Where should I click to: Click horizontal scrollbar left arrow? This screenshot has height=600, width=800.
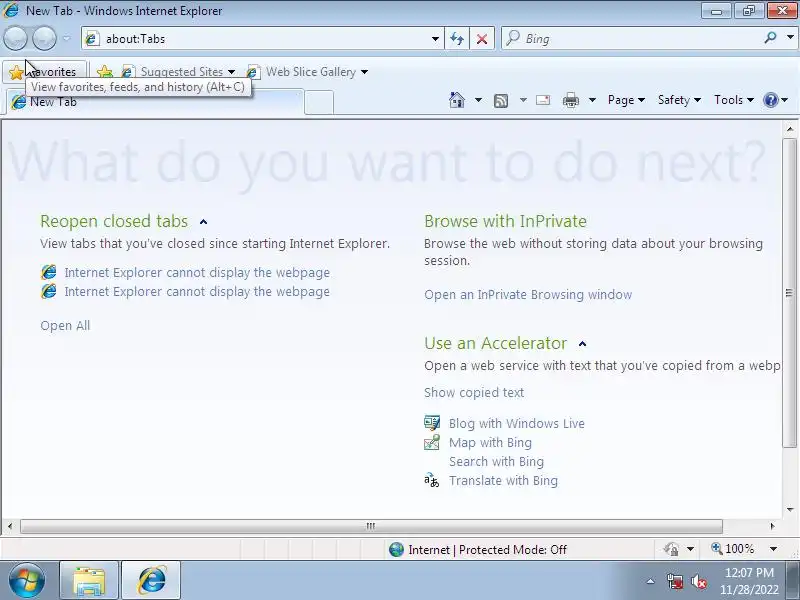(10, 526)
